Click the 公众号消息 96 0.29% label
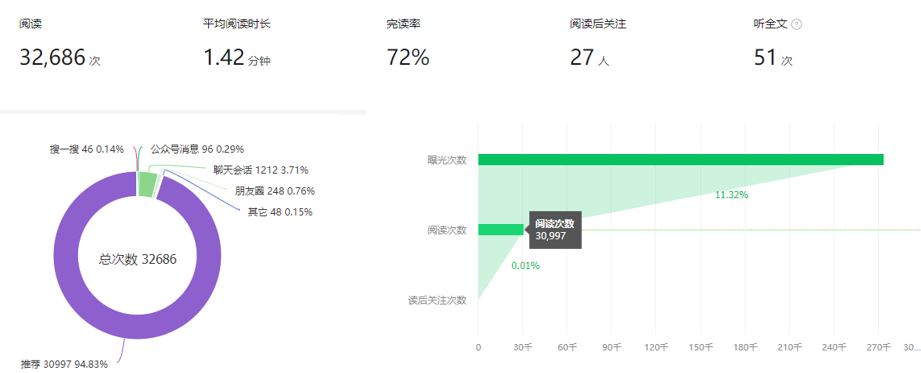 point(197,149)
